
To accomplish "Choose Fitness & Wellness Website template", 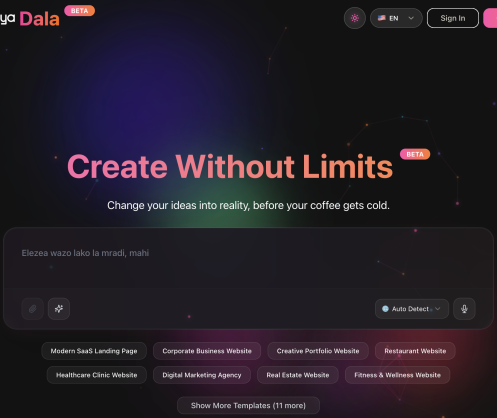I will (x=397, y=375).
